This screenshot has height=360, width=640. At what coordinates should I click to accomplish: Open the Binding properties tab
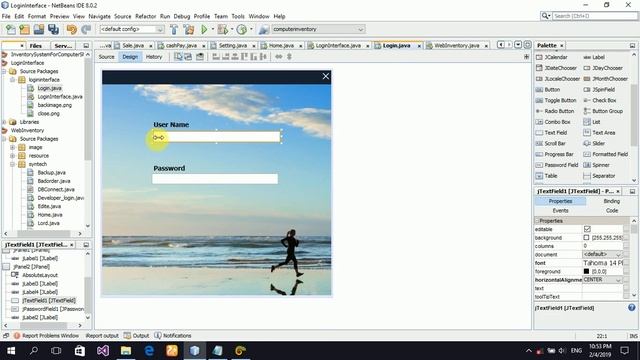(611, 201)
